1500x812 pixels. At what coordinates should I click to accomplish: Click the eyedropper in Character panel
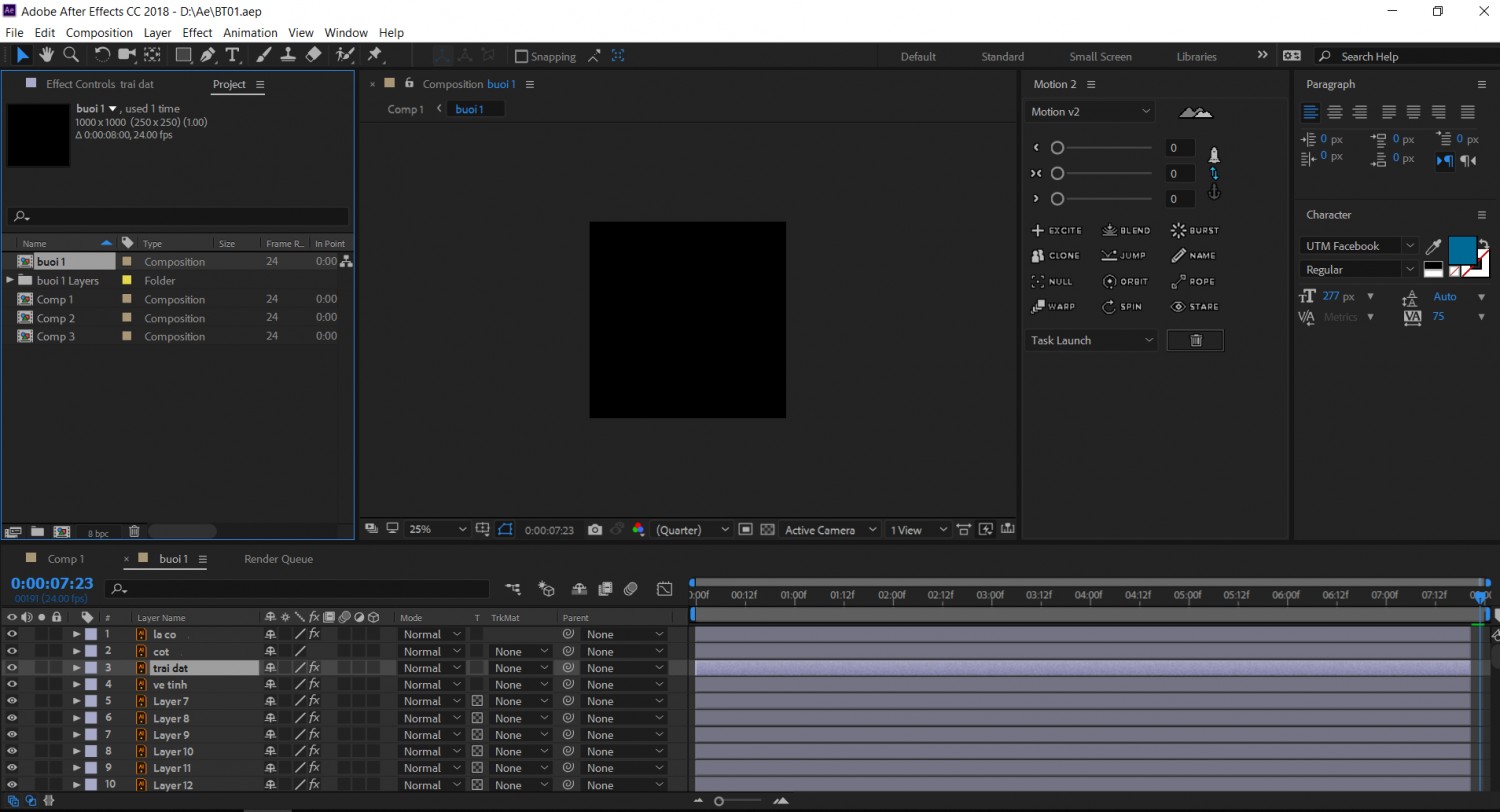[1433, 246]
